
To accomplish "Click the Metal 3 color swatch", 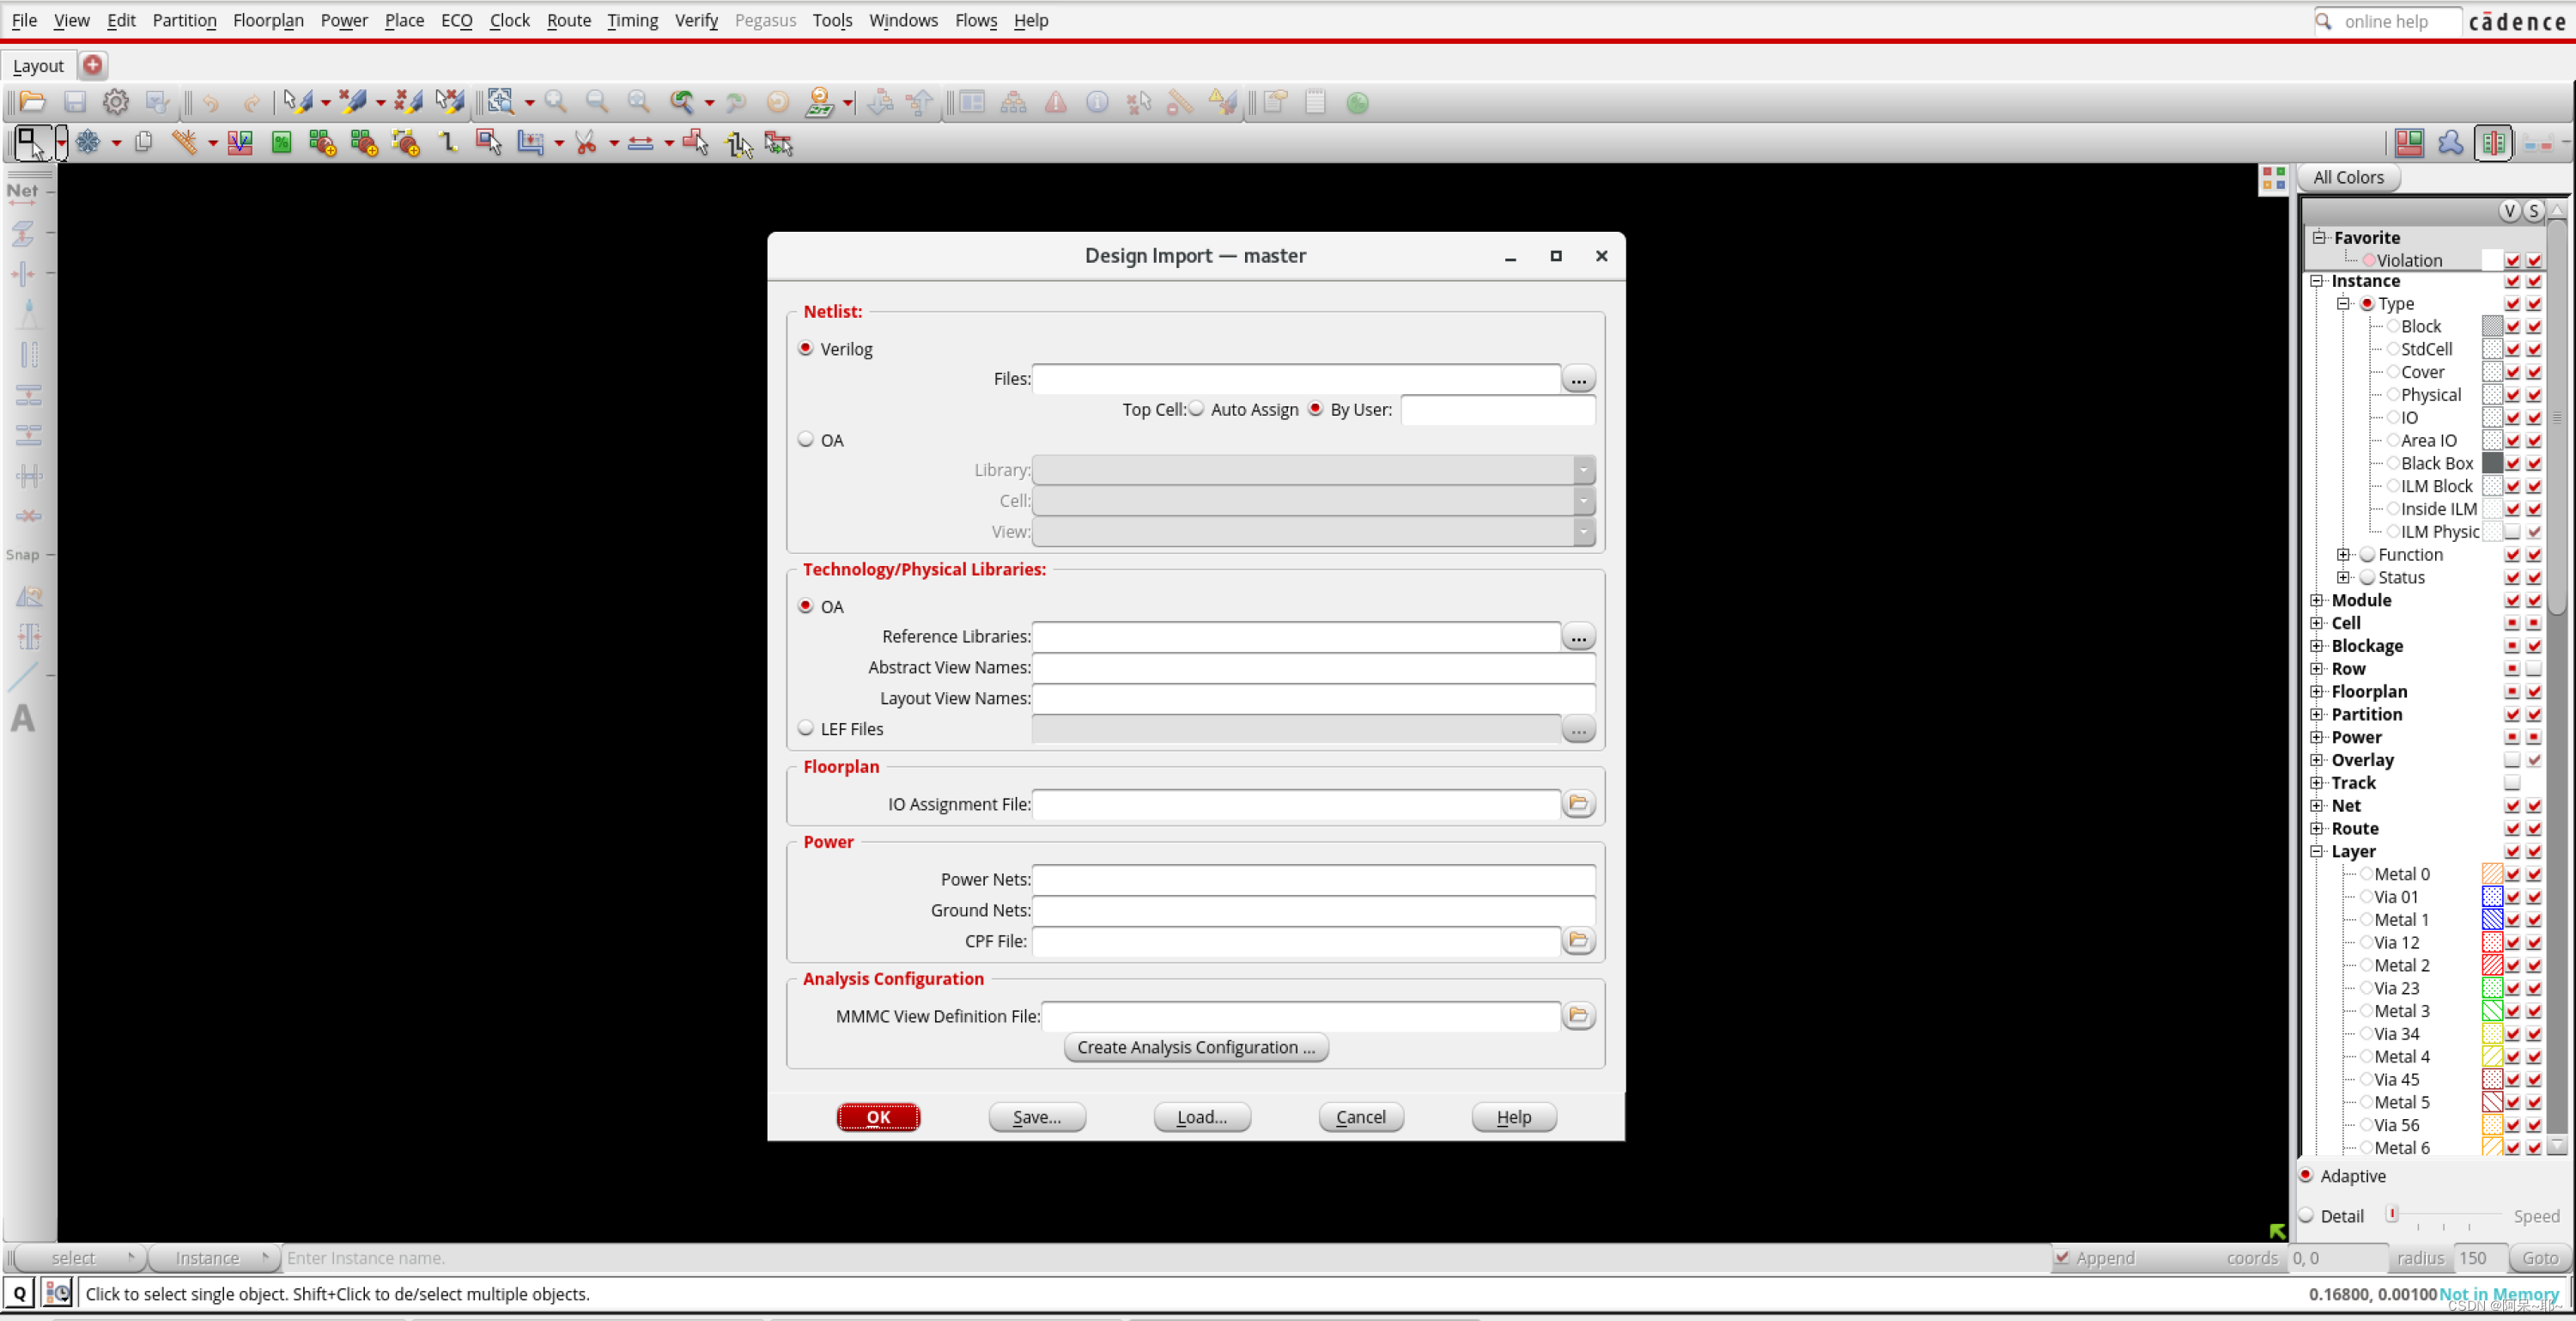I will pos(2492,1010).
